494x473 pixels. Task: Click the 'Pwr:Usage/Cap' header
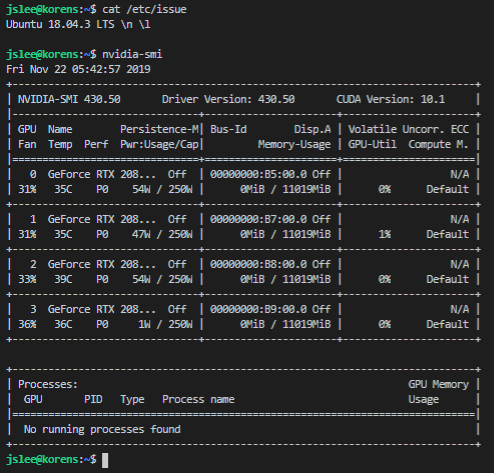159,144
